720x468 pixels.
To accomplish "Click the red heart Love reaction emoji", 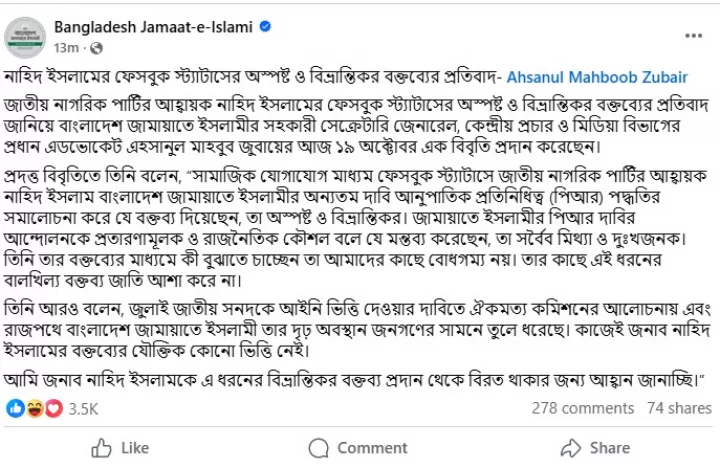I will click(x=51, y=408).
